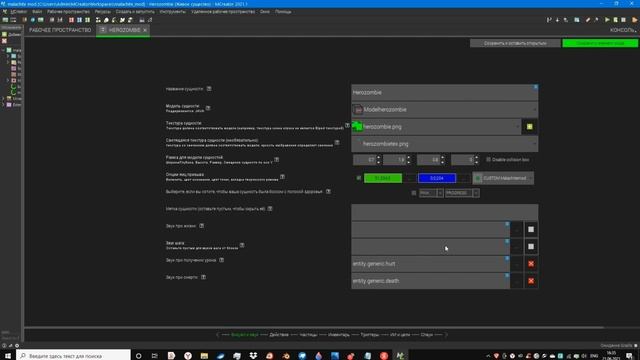Close the HEROZOMBIE tab
Viewport: 640px width, 360px height.
click(x=145, y=30)
